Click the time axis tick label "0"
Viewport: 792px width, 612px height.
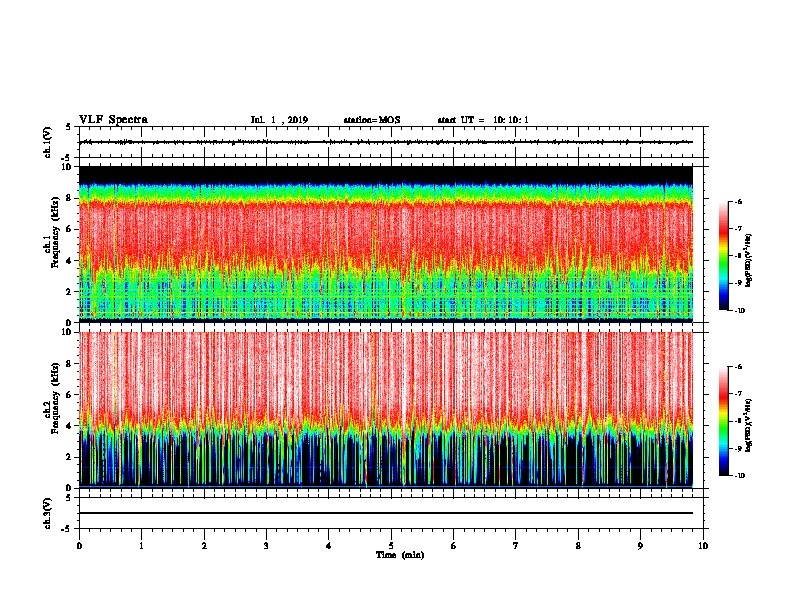pos(79,546)
